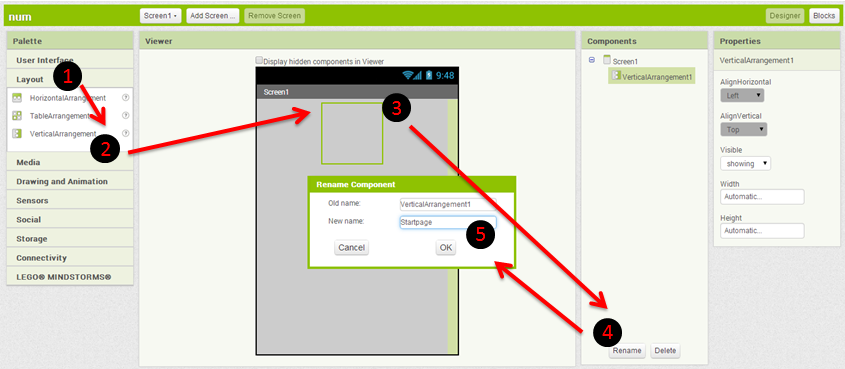Enable Display hidden components in Viewer

(259, 60)
